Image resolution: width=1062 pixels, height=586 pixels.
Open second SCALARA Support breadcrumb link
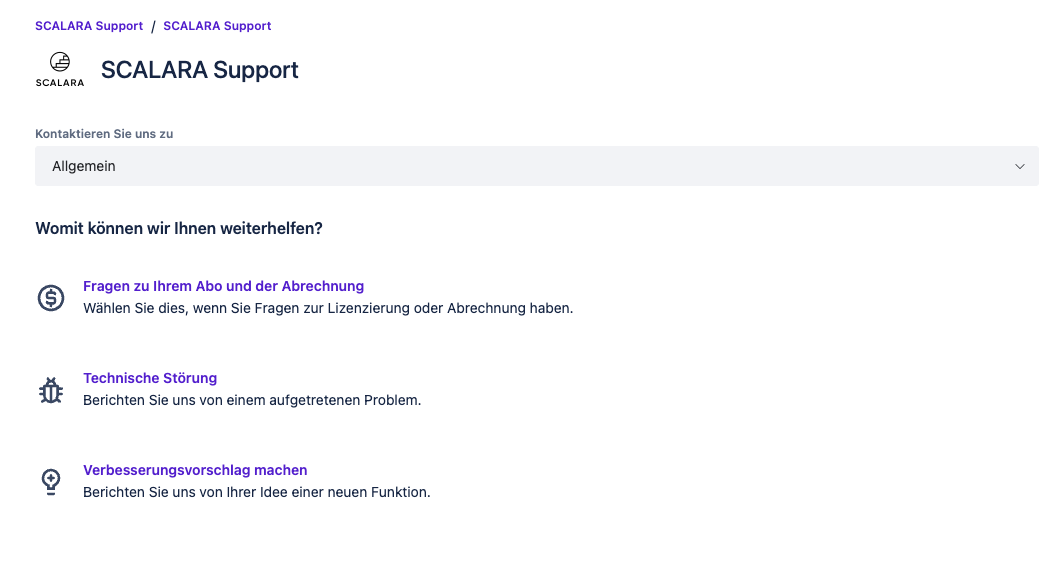pyautogui.click(x=217, y=26)
